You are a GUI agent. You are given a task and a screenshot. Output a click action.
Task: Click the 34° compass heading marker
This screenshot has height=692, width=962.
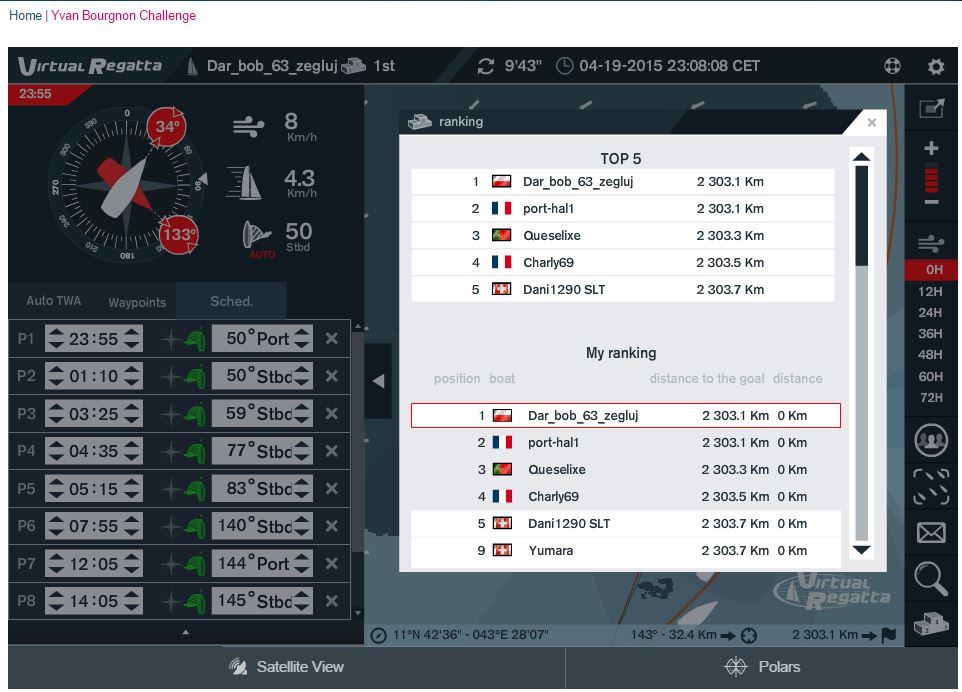tap(167, 127)
